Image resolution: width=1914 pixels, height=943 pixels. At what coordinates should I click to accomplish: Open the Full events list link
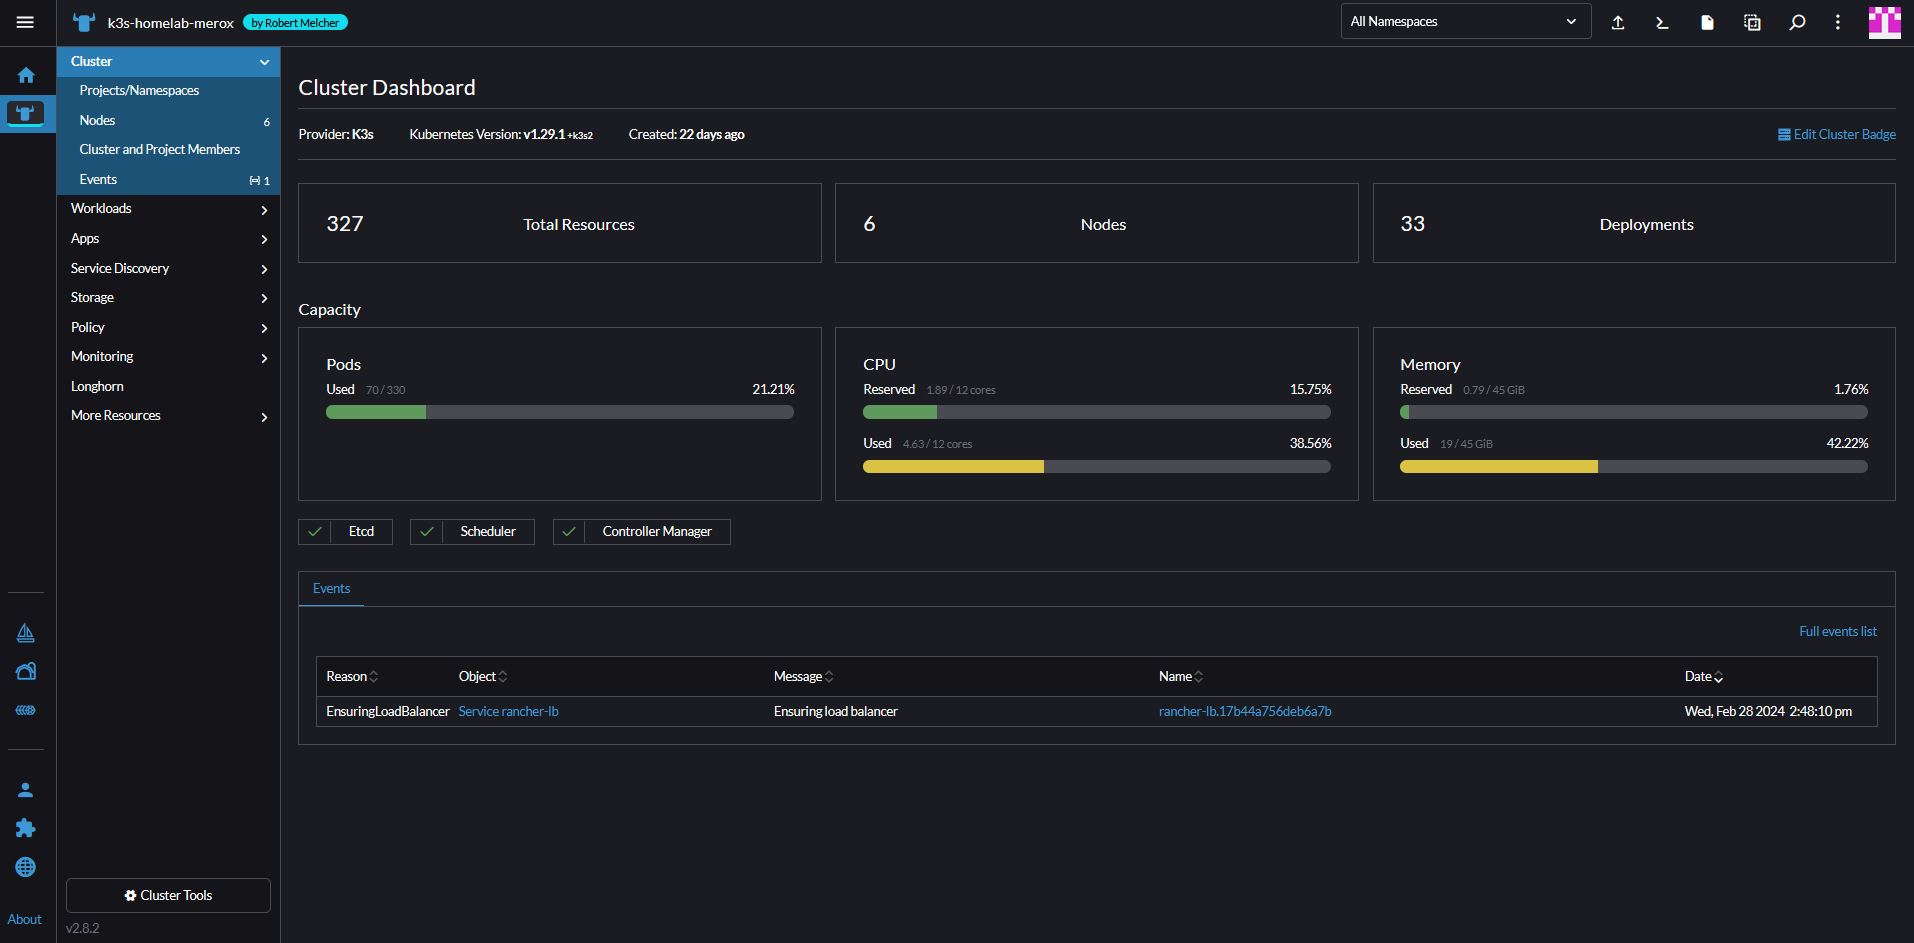[x=1838, y=631]
